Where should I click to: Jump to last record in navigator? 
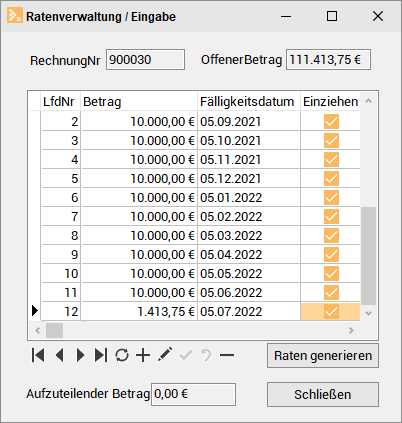click(x=101, y=355)
